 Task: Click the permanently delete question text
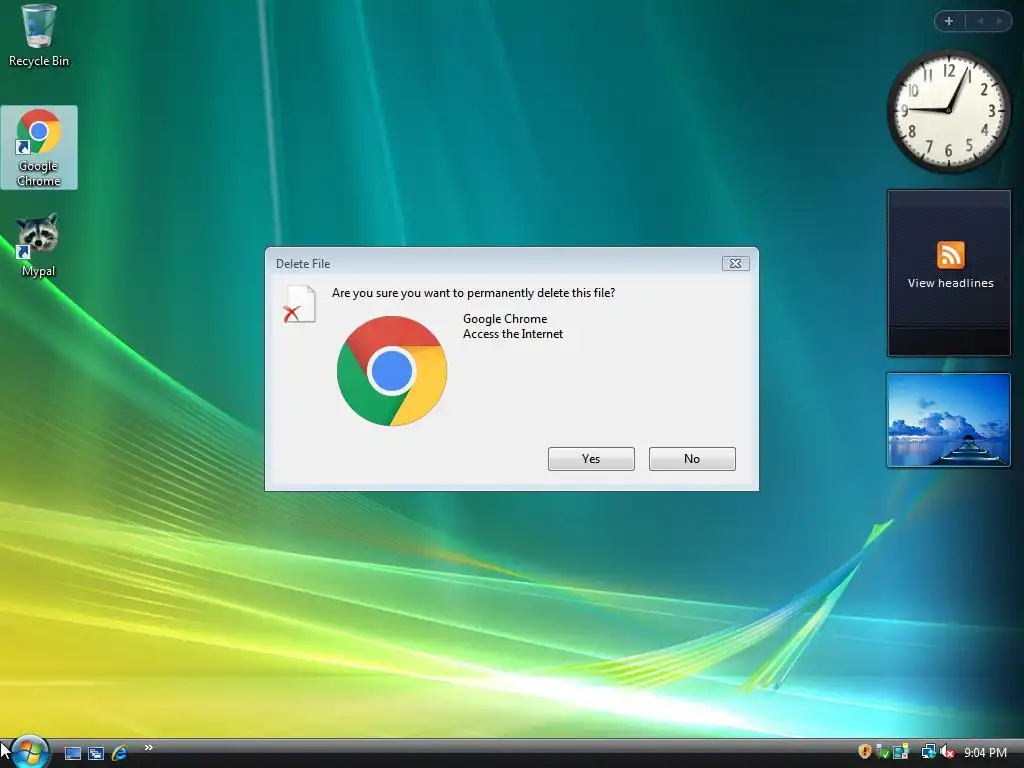click(473, 293)
